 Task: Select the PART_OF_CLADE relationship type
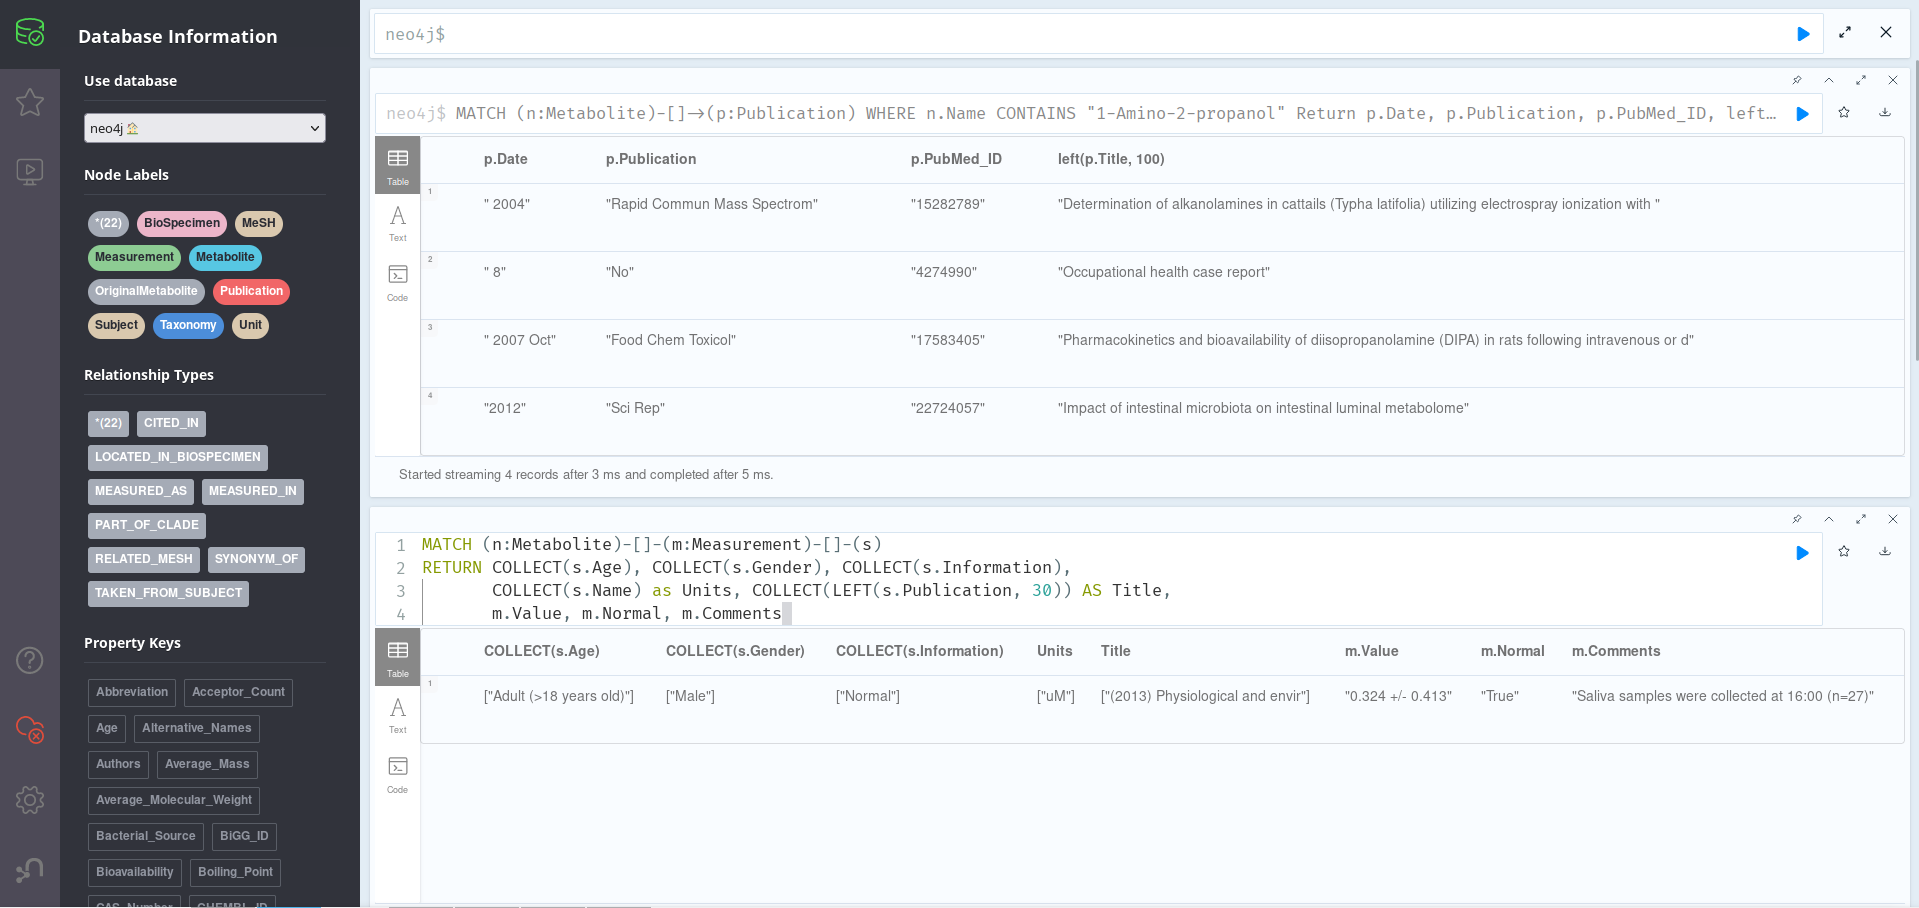point(147,526)
